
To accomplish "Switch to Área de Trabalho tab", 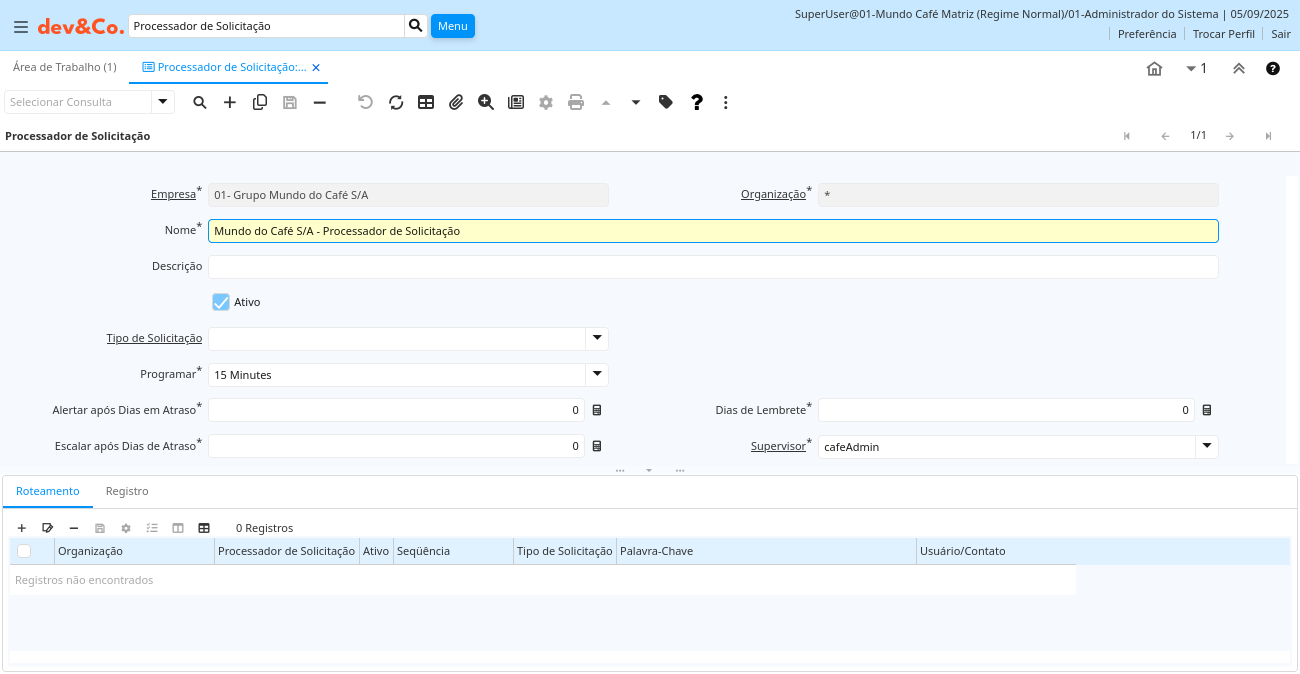I will tap(64, 67).
